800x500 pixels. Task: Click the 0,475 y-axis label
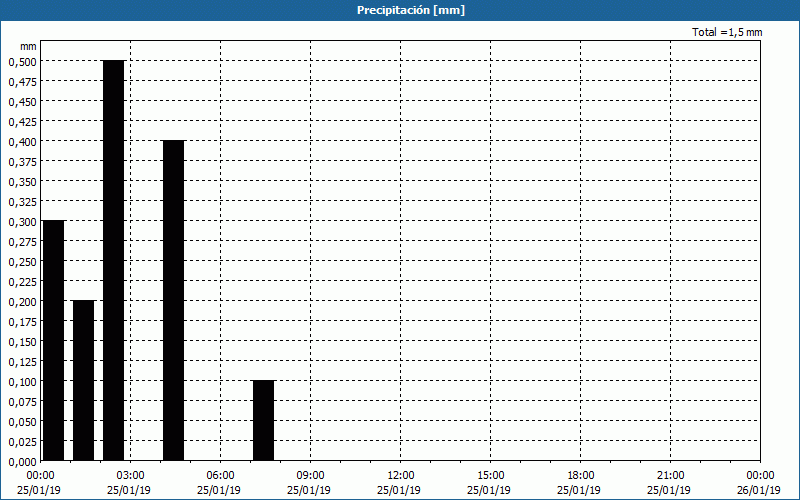[x=23, y=82]
